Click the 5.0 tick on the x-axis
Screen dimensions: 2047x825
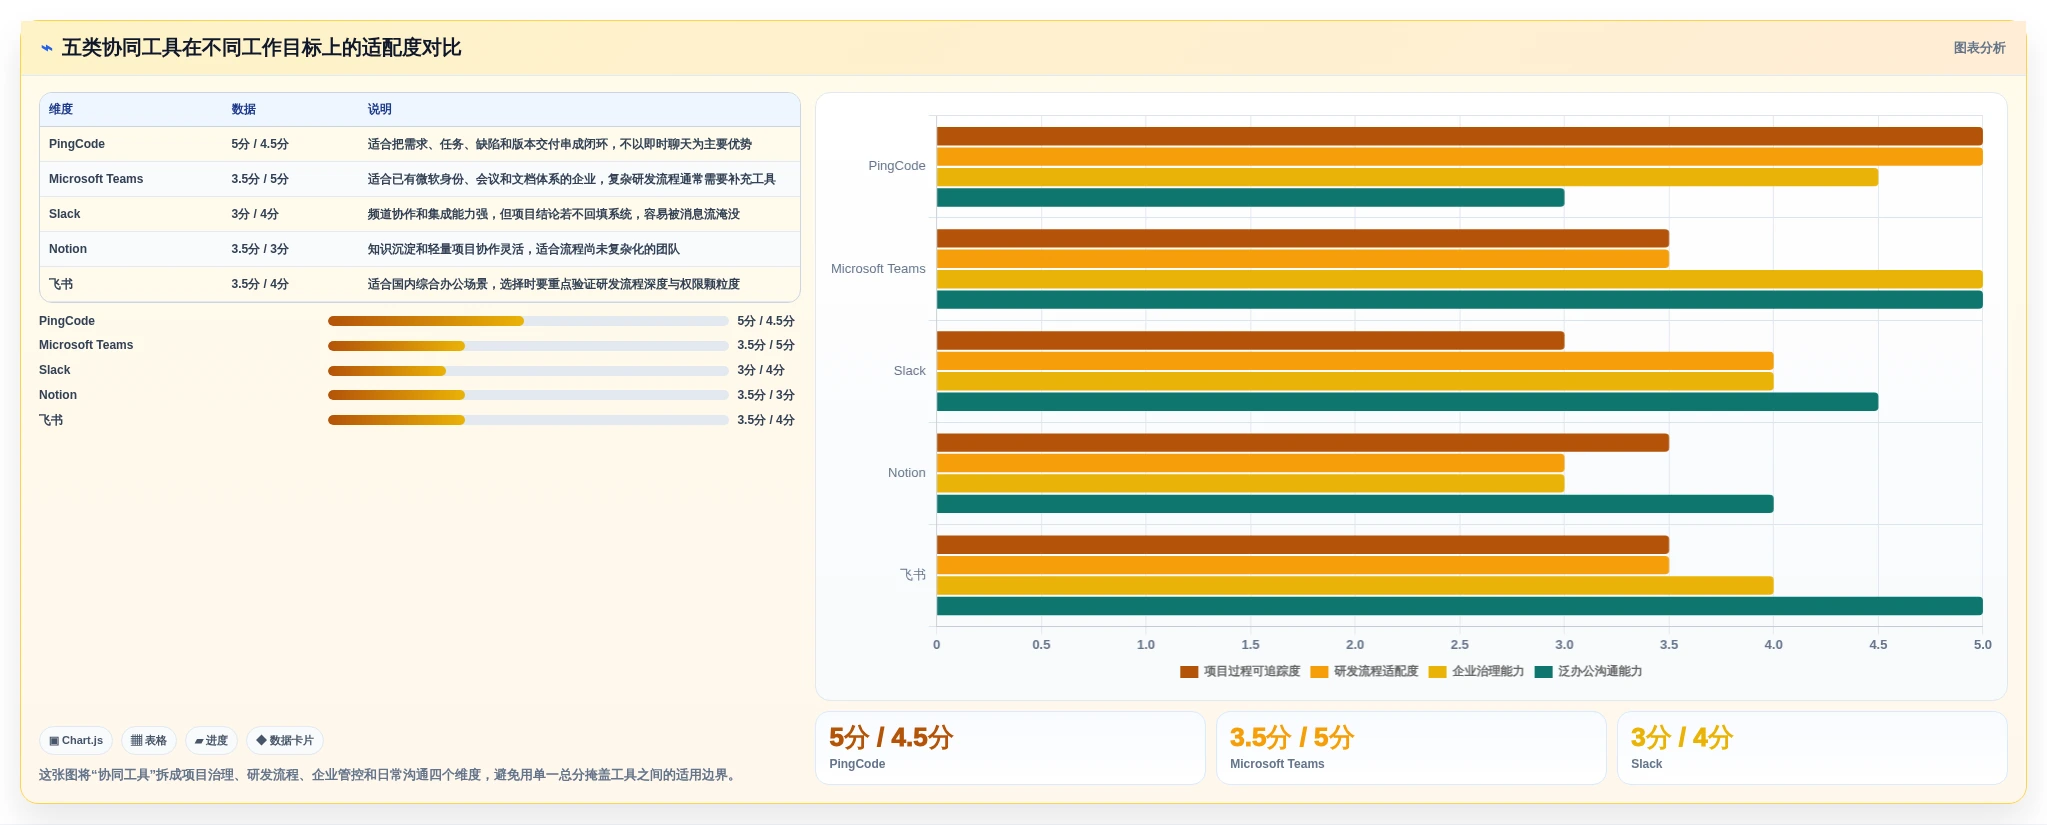tap(1982, 645)
